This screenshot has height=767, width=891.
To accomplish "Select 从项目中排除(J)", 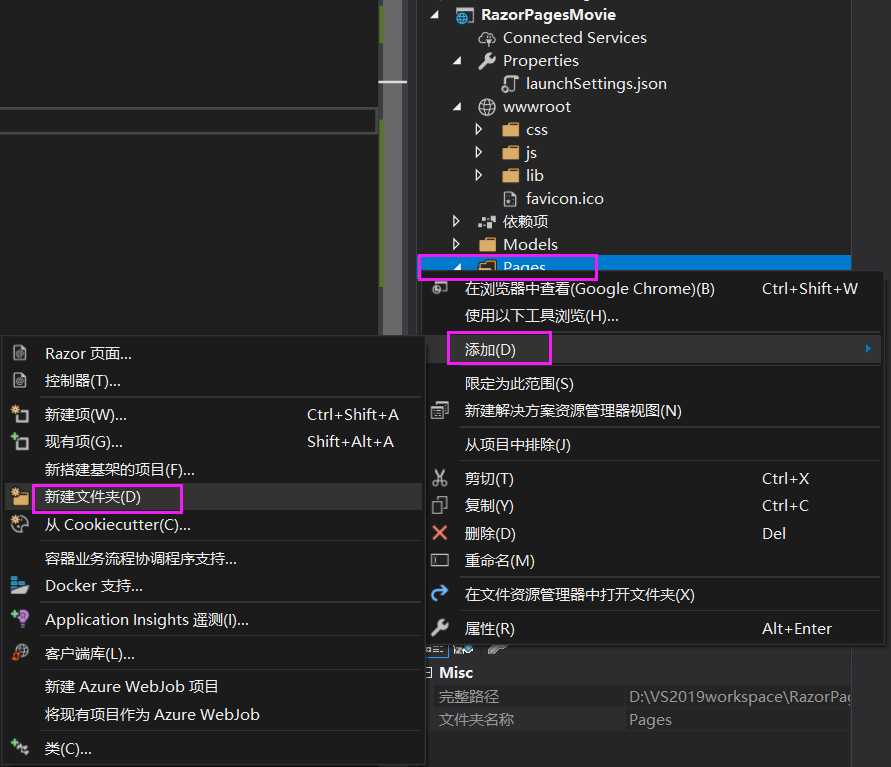I will 653,444.
